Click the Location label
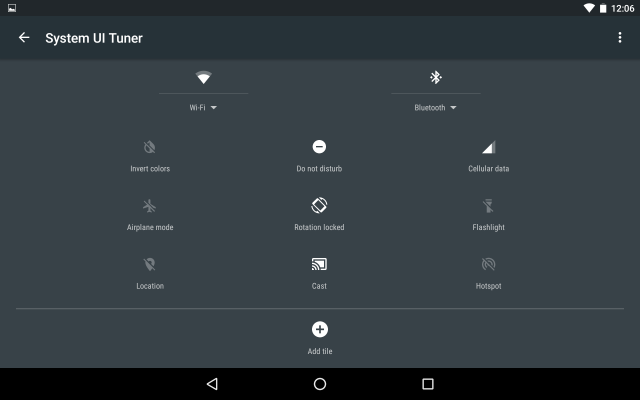Image resolution: width=640 pixels, height=400 pixels. tap(150, 286)
